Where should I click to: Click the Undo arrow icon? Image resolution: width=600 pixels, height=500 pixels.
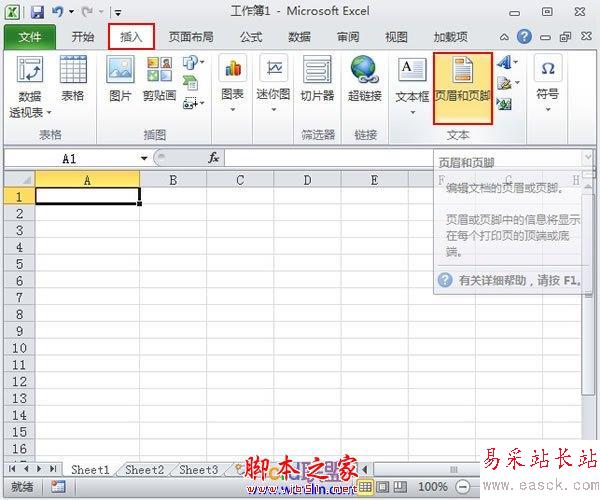pyautogui.click(x=57, y=11)
